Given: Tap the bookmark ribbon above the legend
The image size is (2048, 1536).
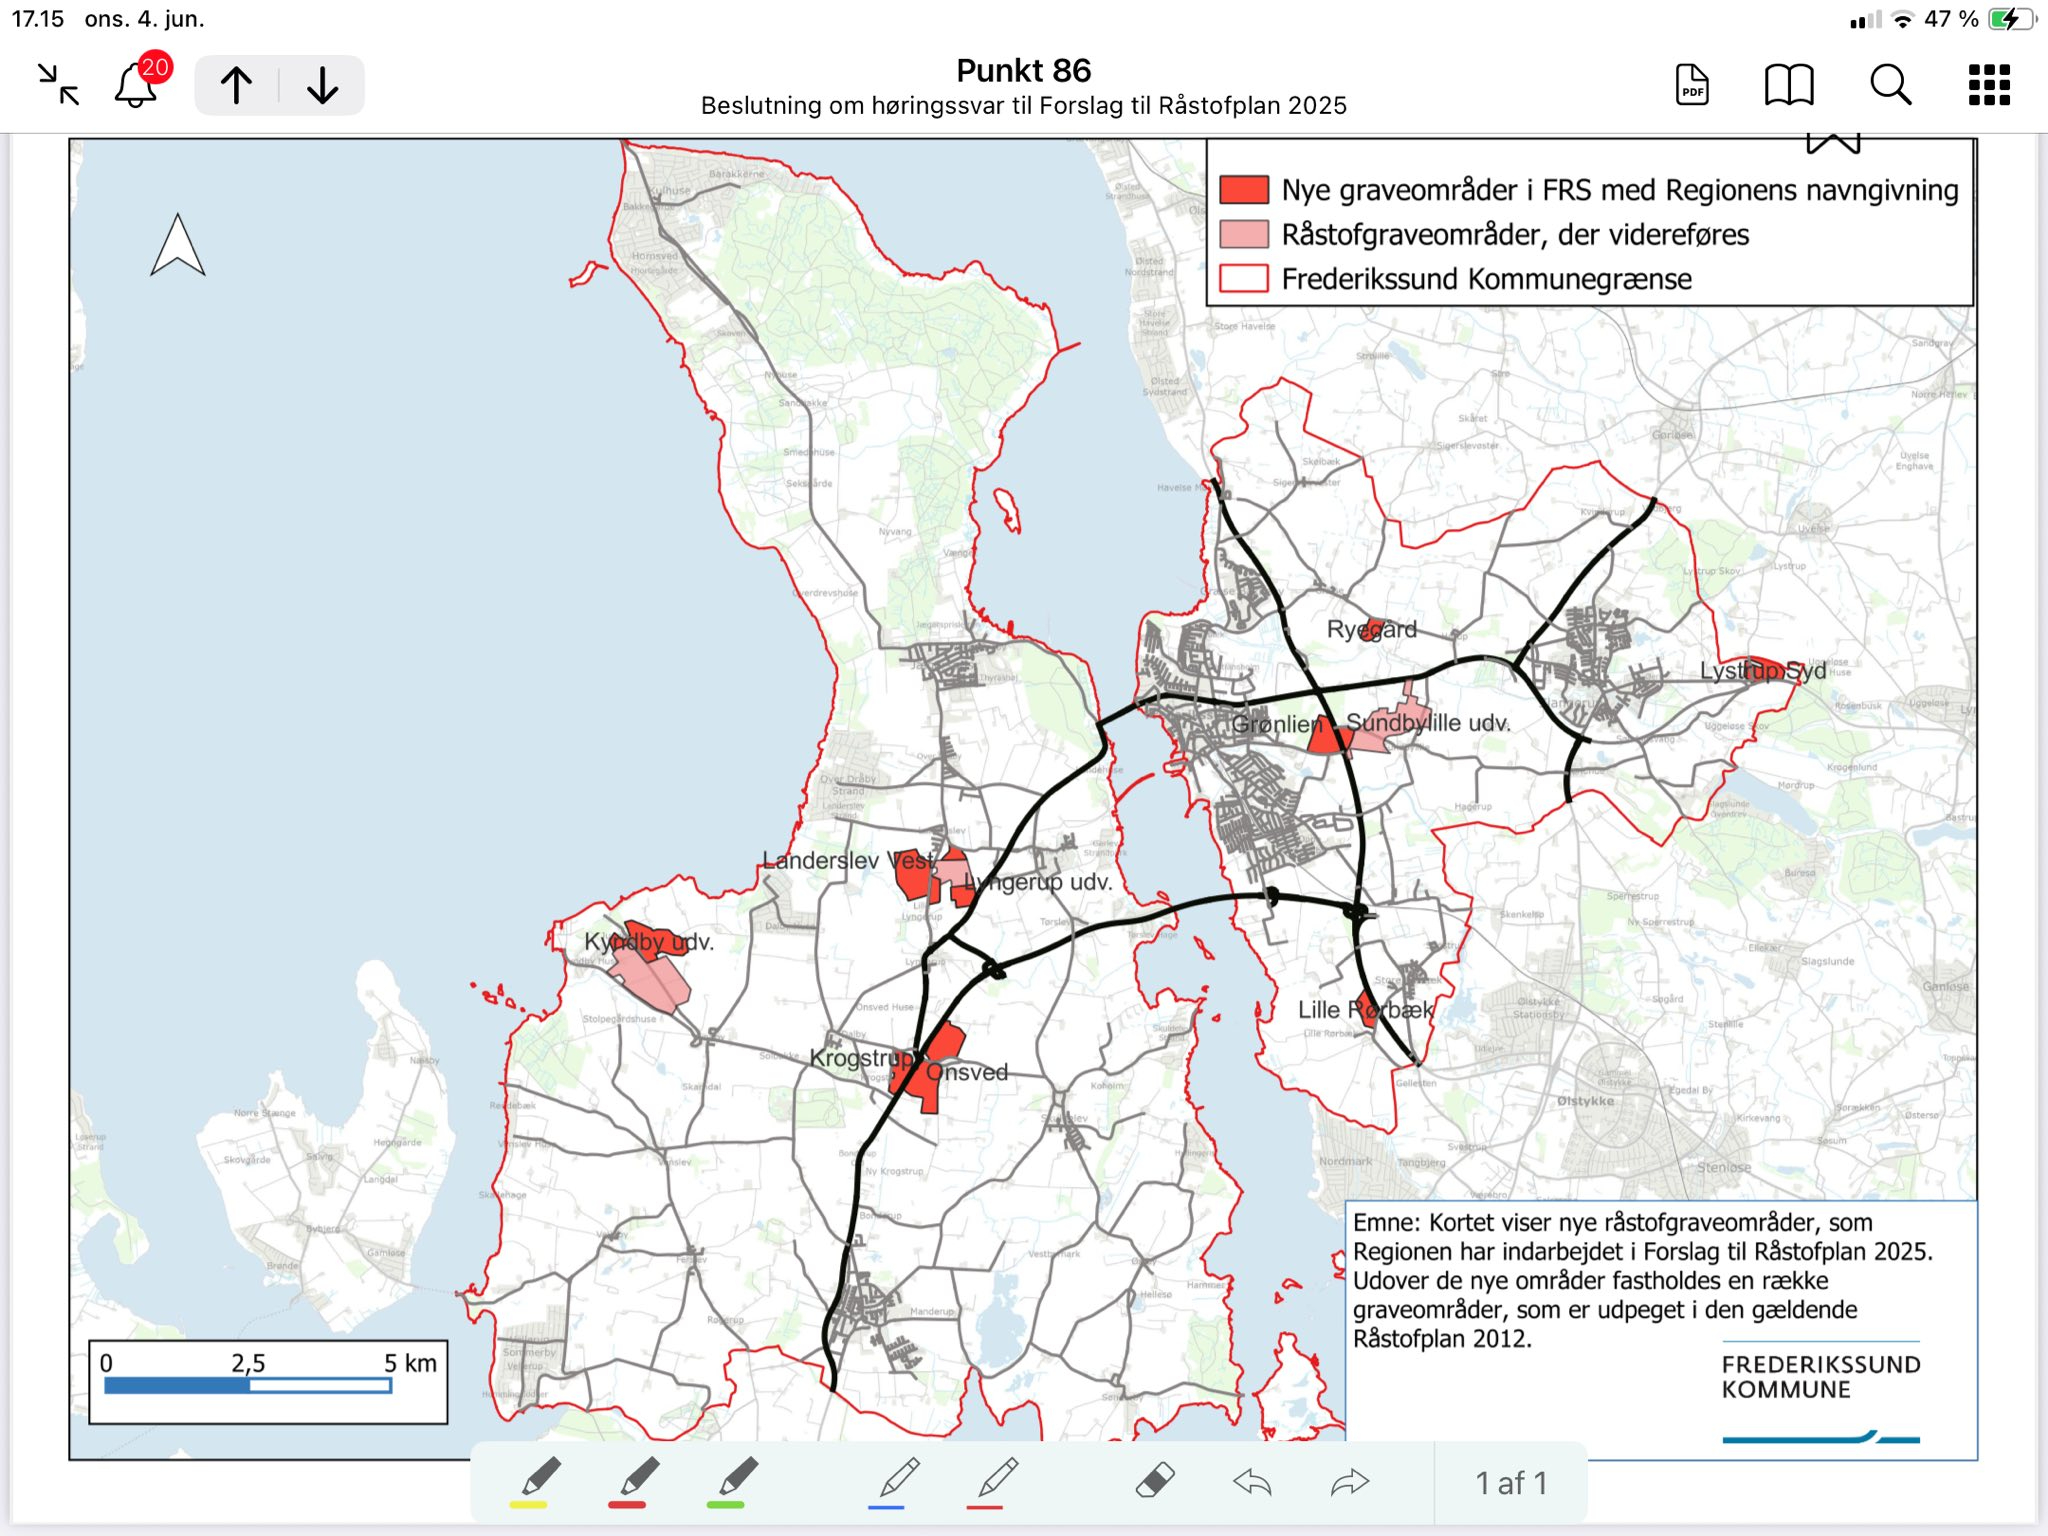Looking at the screenshot, I should (x=1833, y=142).
